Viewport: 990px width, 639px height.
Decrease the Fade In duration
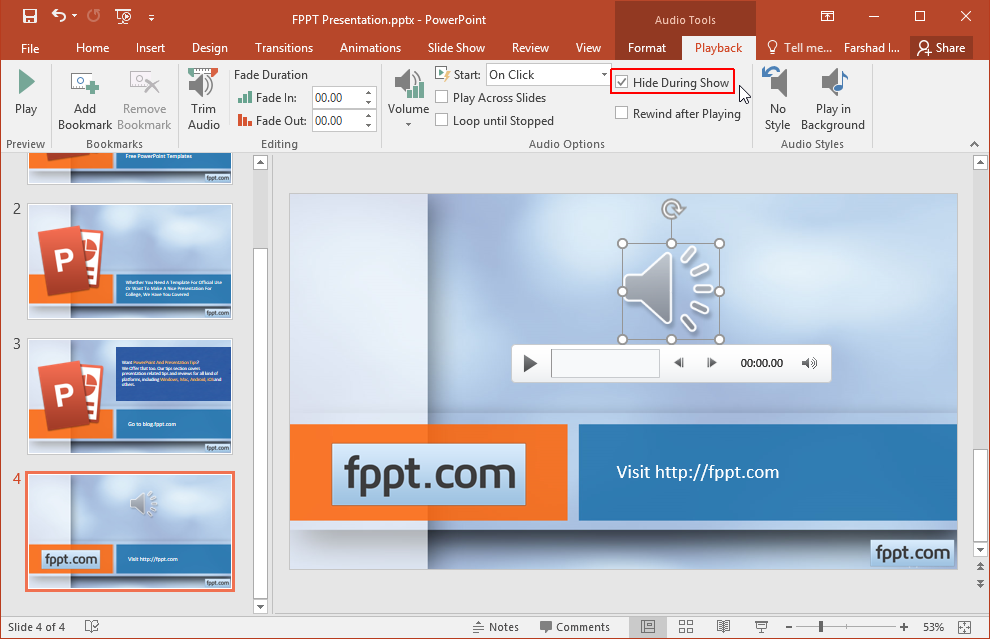pyautogui.click(x=369, y=103)
